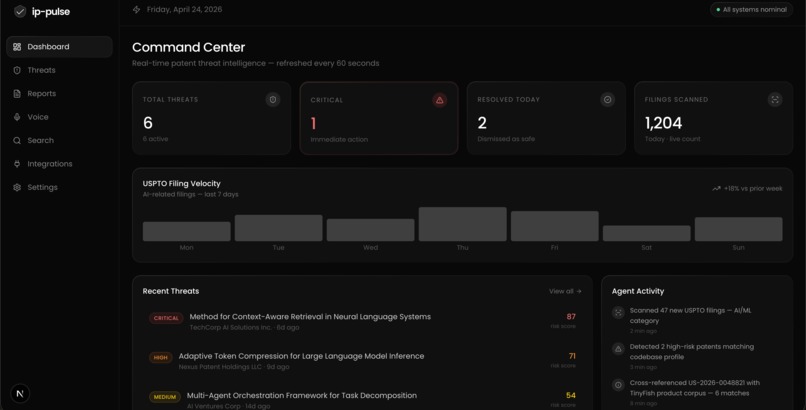Click the trending arrow icon near +18% label
Image resolution: width=806 pixels, height=410 pixels.
716,189
